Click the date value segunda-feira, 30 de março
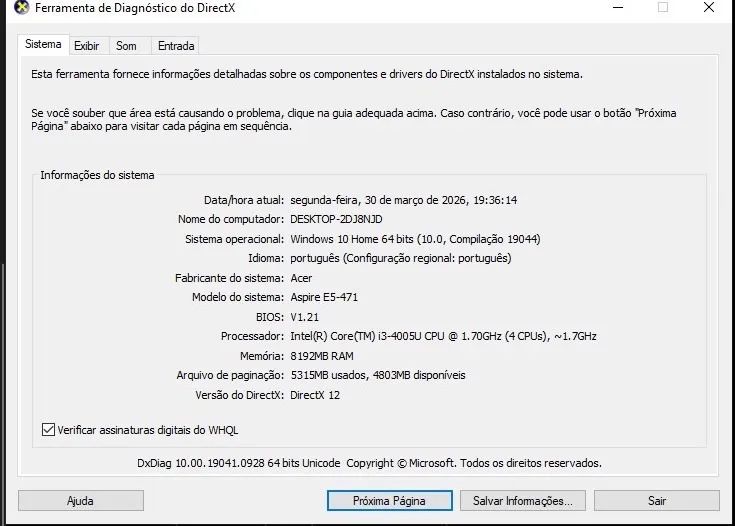 (x=404, y=200)
